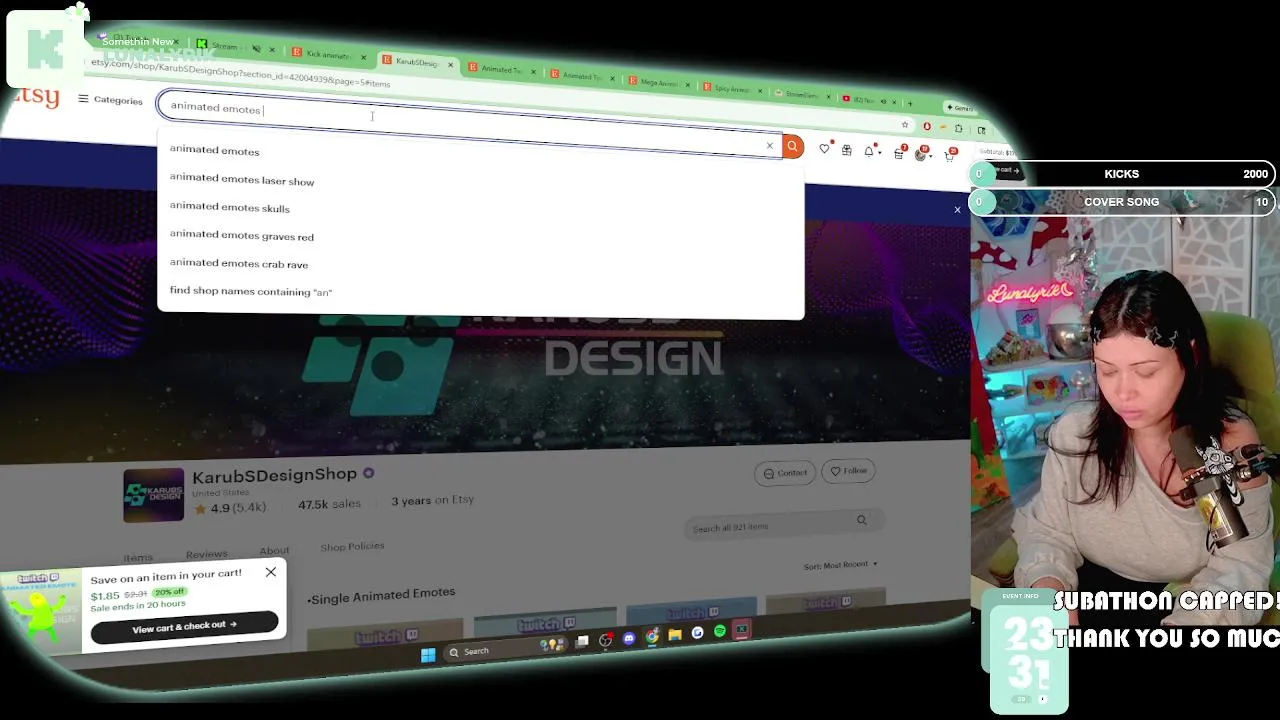Select 'find shop names containing' option
Viewport: 1280px width, 720px height.
pyautogui.click(x=250, y=291)
